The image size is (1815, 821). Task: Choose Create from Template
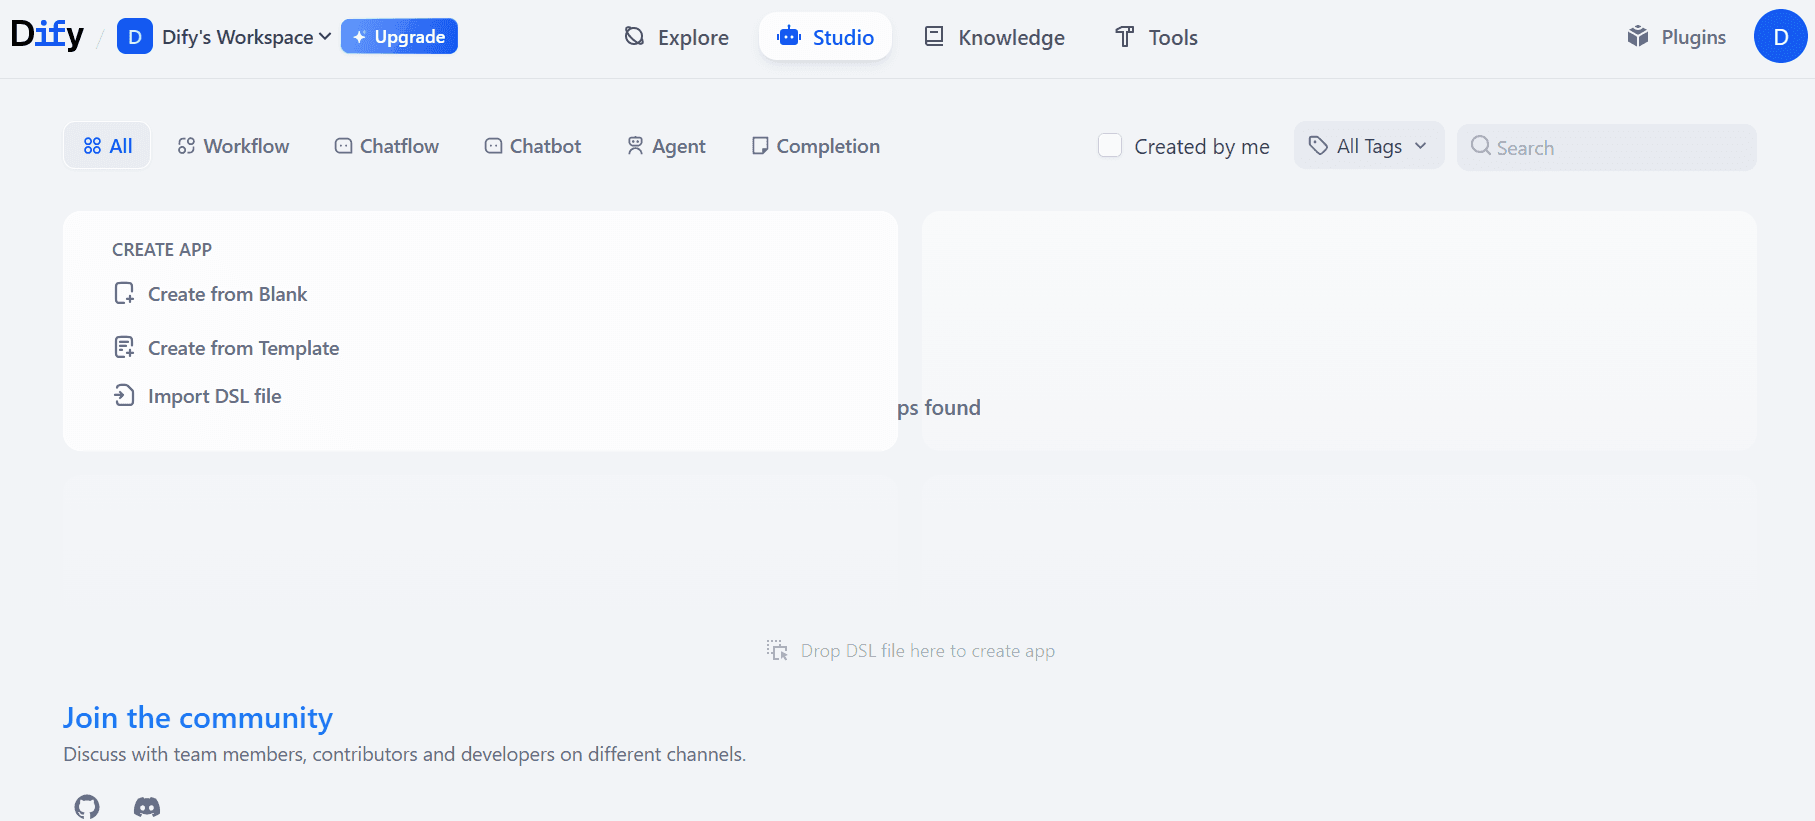coord(227,348)
